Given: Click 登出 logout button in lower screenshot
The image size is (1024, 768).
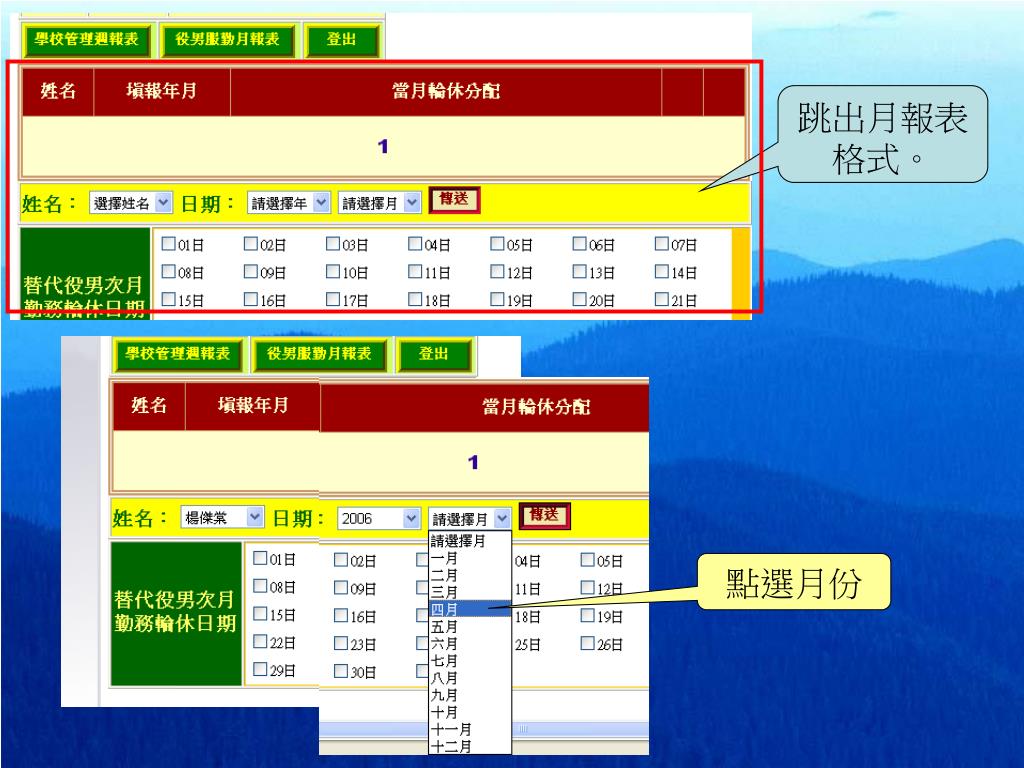Looking at the screenshot, I should [433, 355].
